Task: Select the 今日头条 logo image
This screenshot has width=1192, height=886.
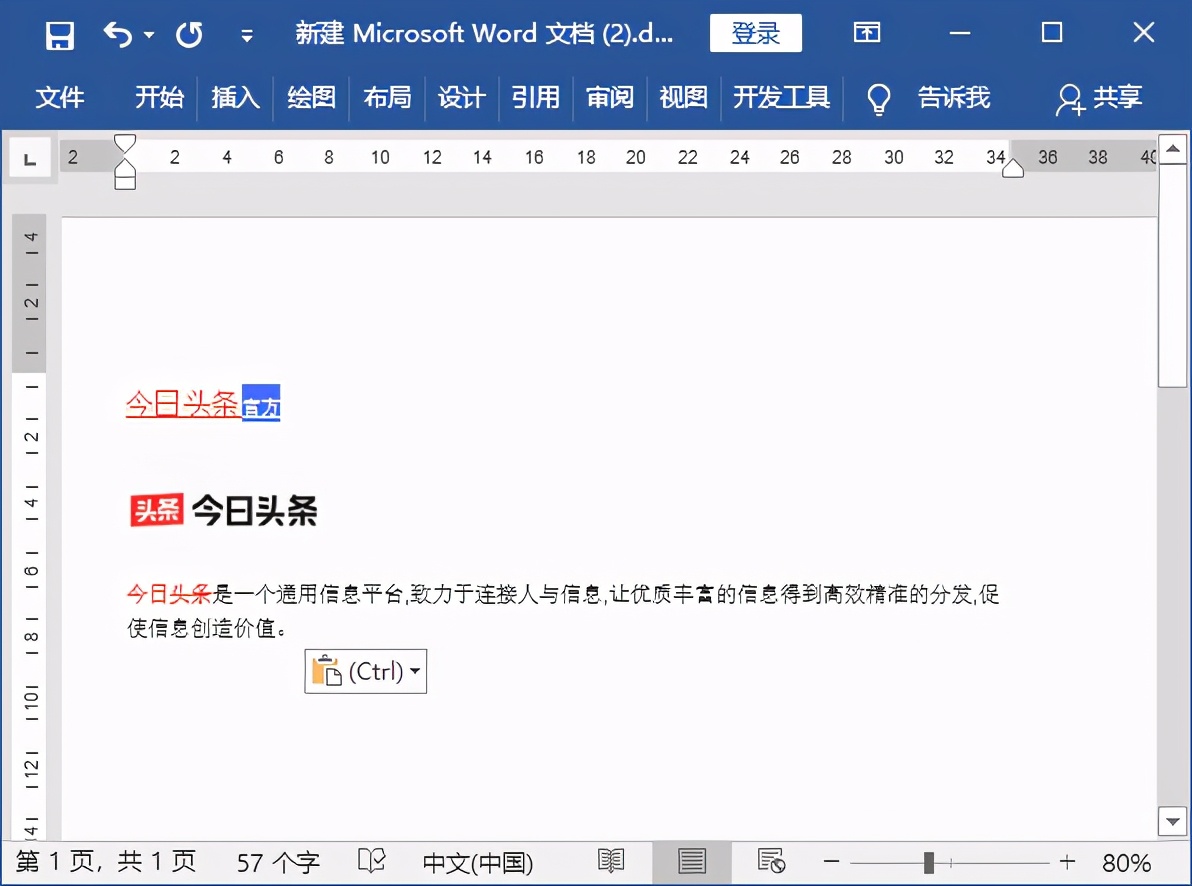Action: tap(224, 510)
